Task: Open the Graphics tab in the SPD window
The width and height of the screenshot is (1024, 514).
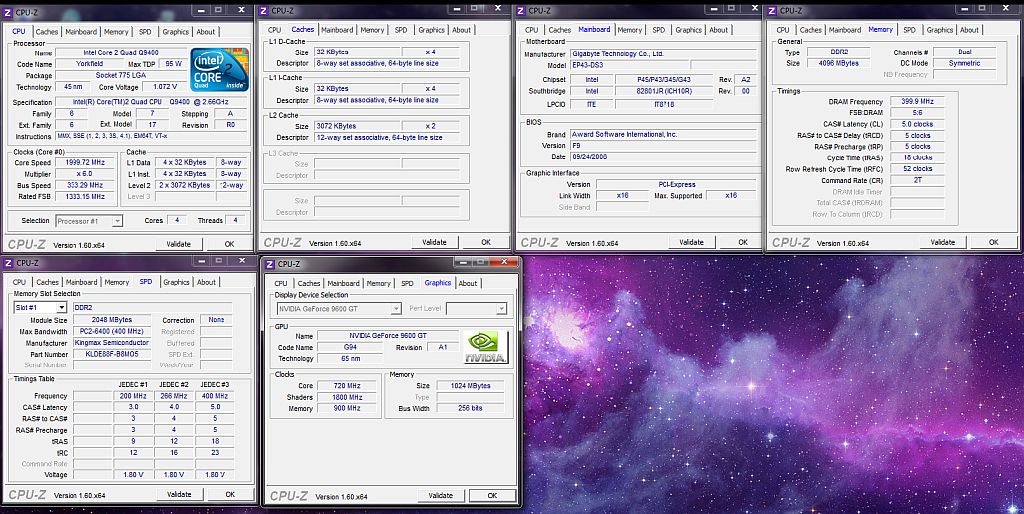Action: pyautogui.click(x=176, y=282)
